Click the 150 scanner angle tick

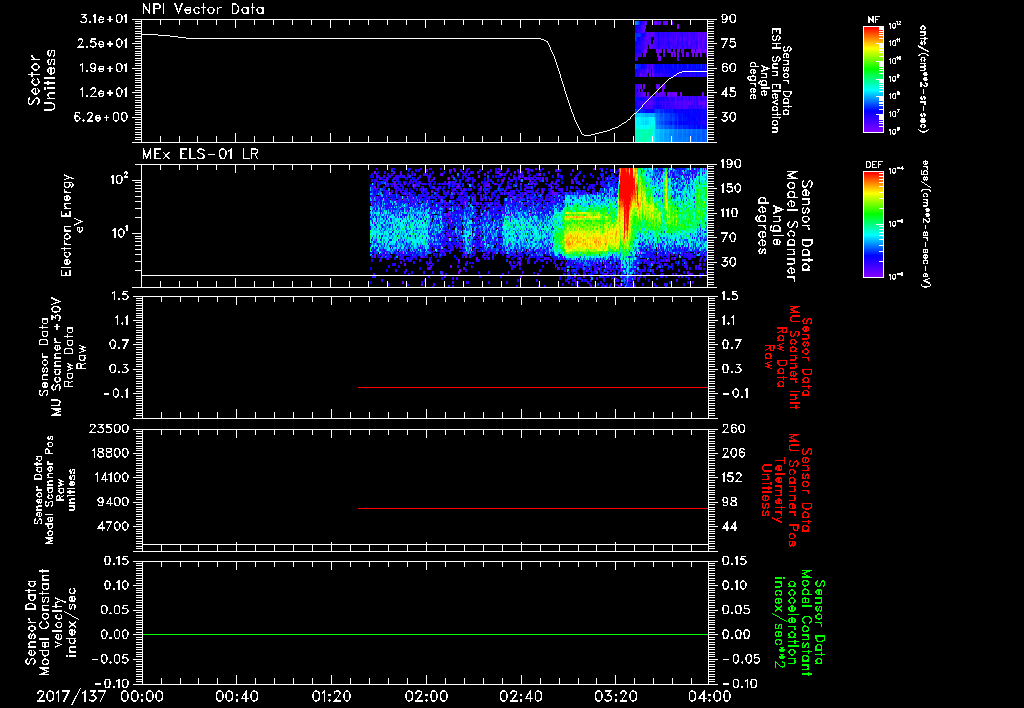[x=731, y=188]
